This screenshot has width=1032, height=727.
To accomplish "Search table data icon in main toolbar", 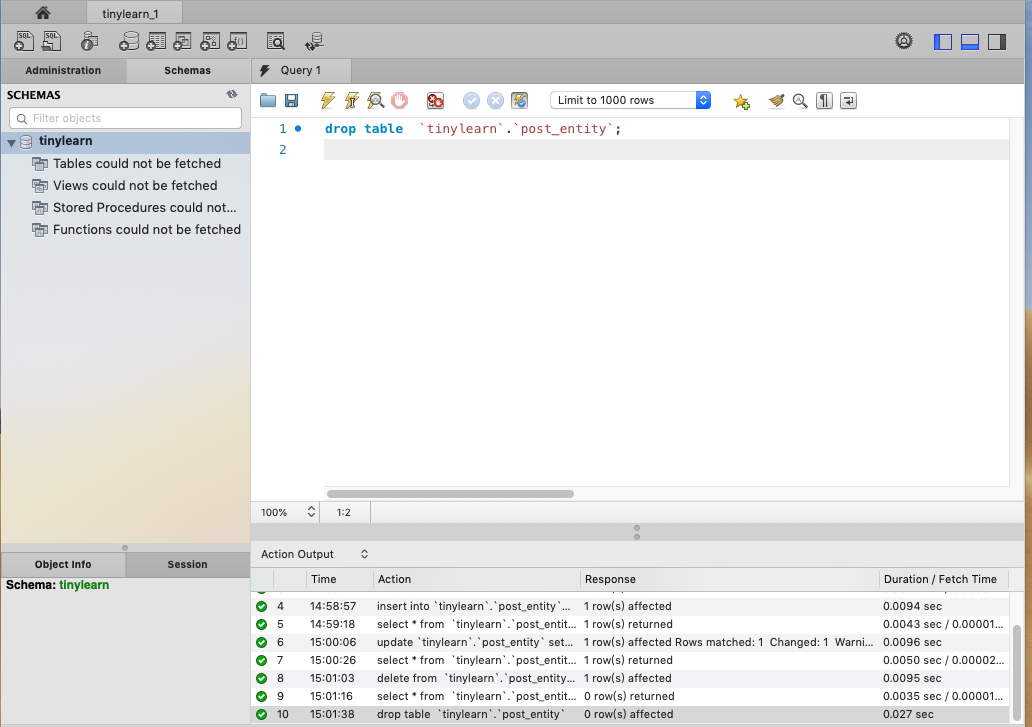I will tap(276, 41).
